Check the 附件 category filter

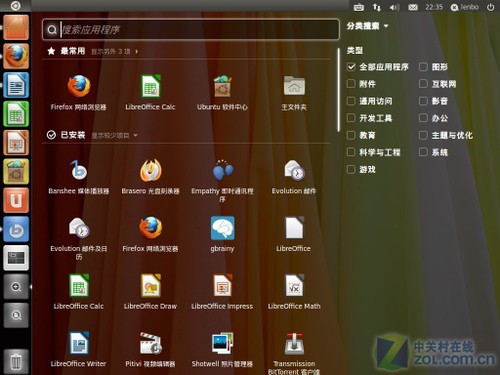(351, 84)
